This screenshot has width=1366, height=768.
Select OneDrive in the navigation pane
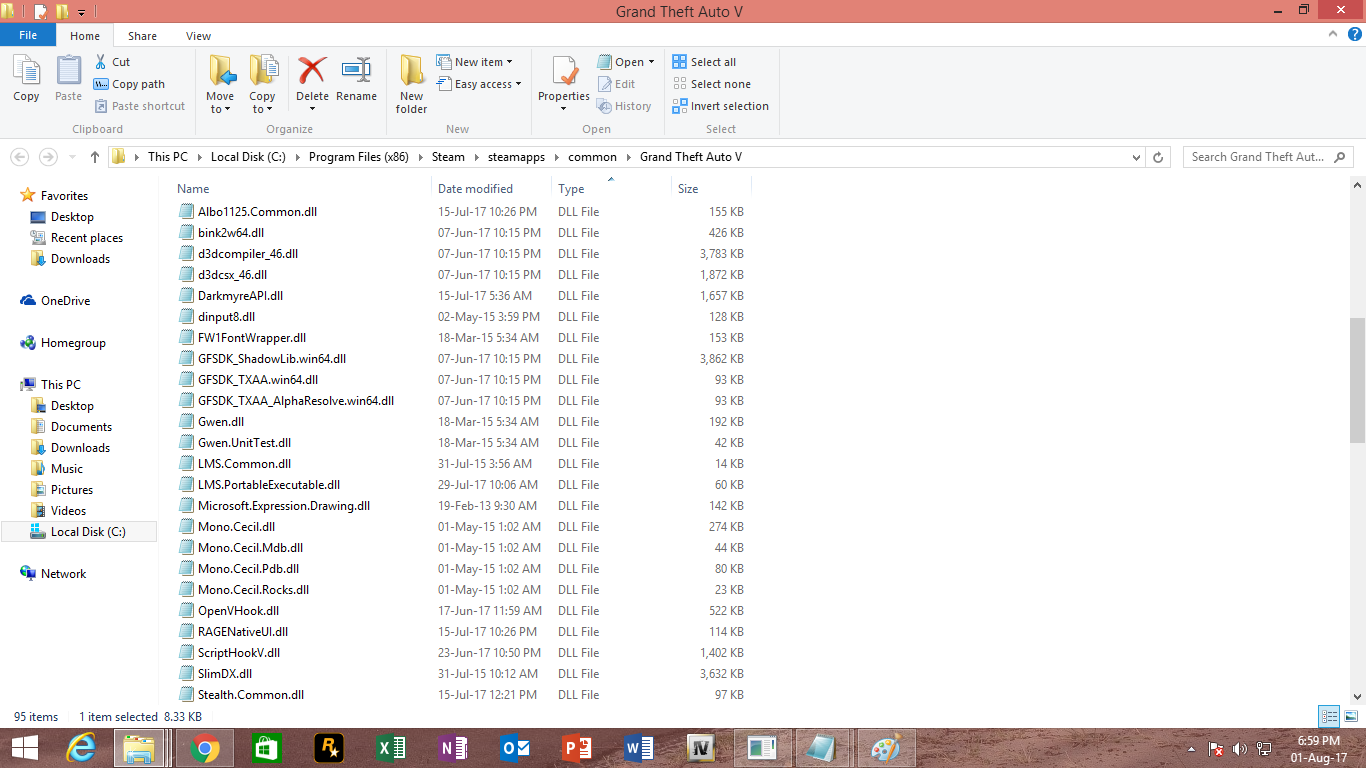(x=65, y=301)
